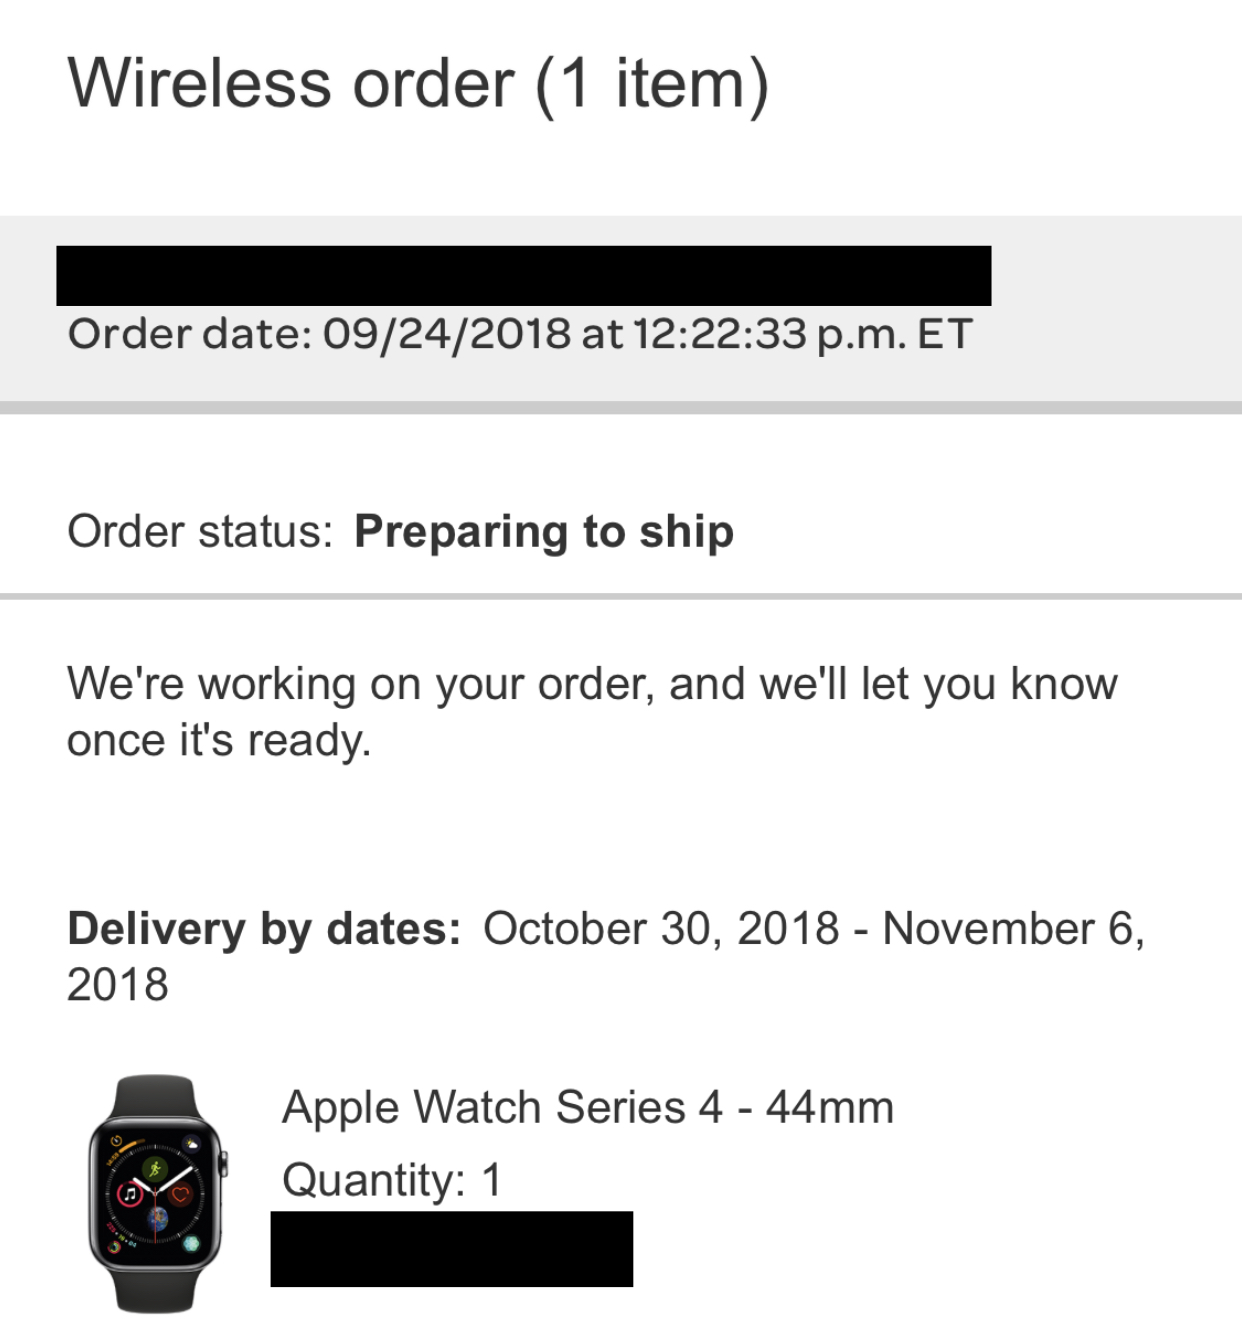Viewport: 1242px width, 1327px height.
Task: Click the 09/24/2018 order date value
Action: pos(446,333)
